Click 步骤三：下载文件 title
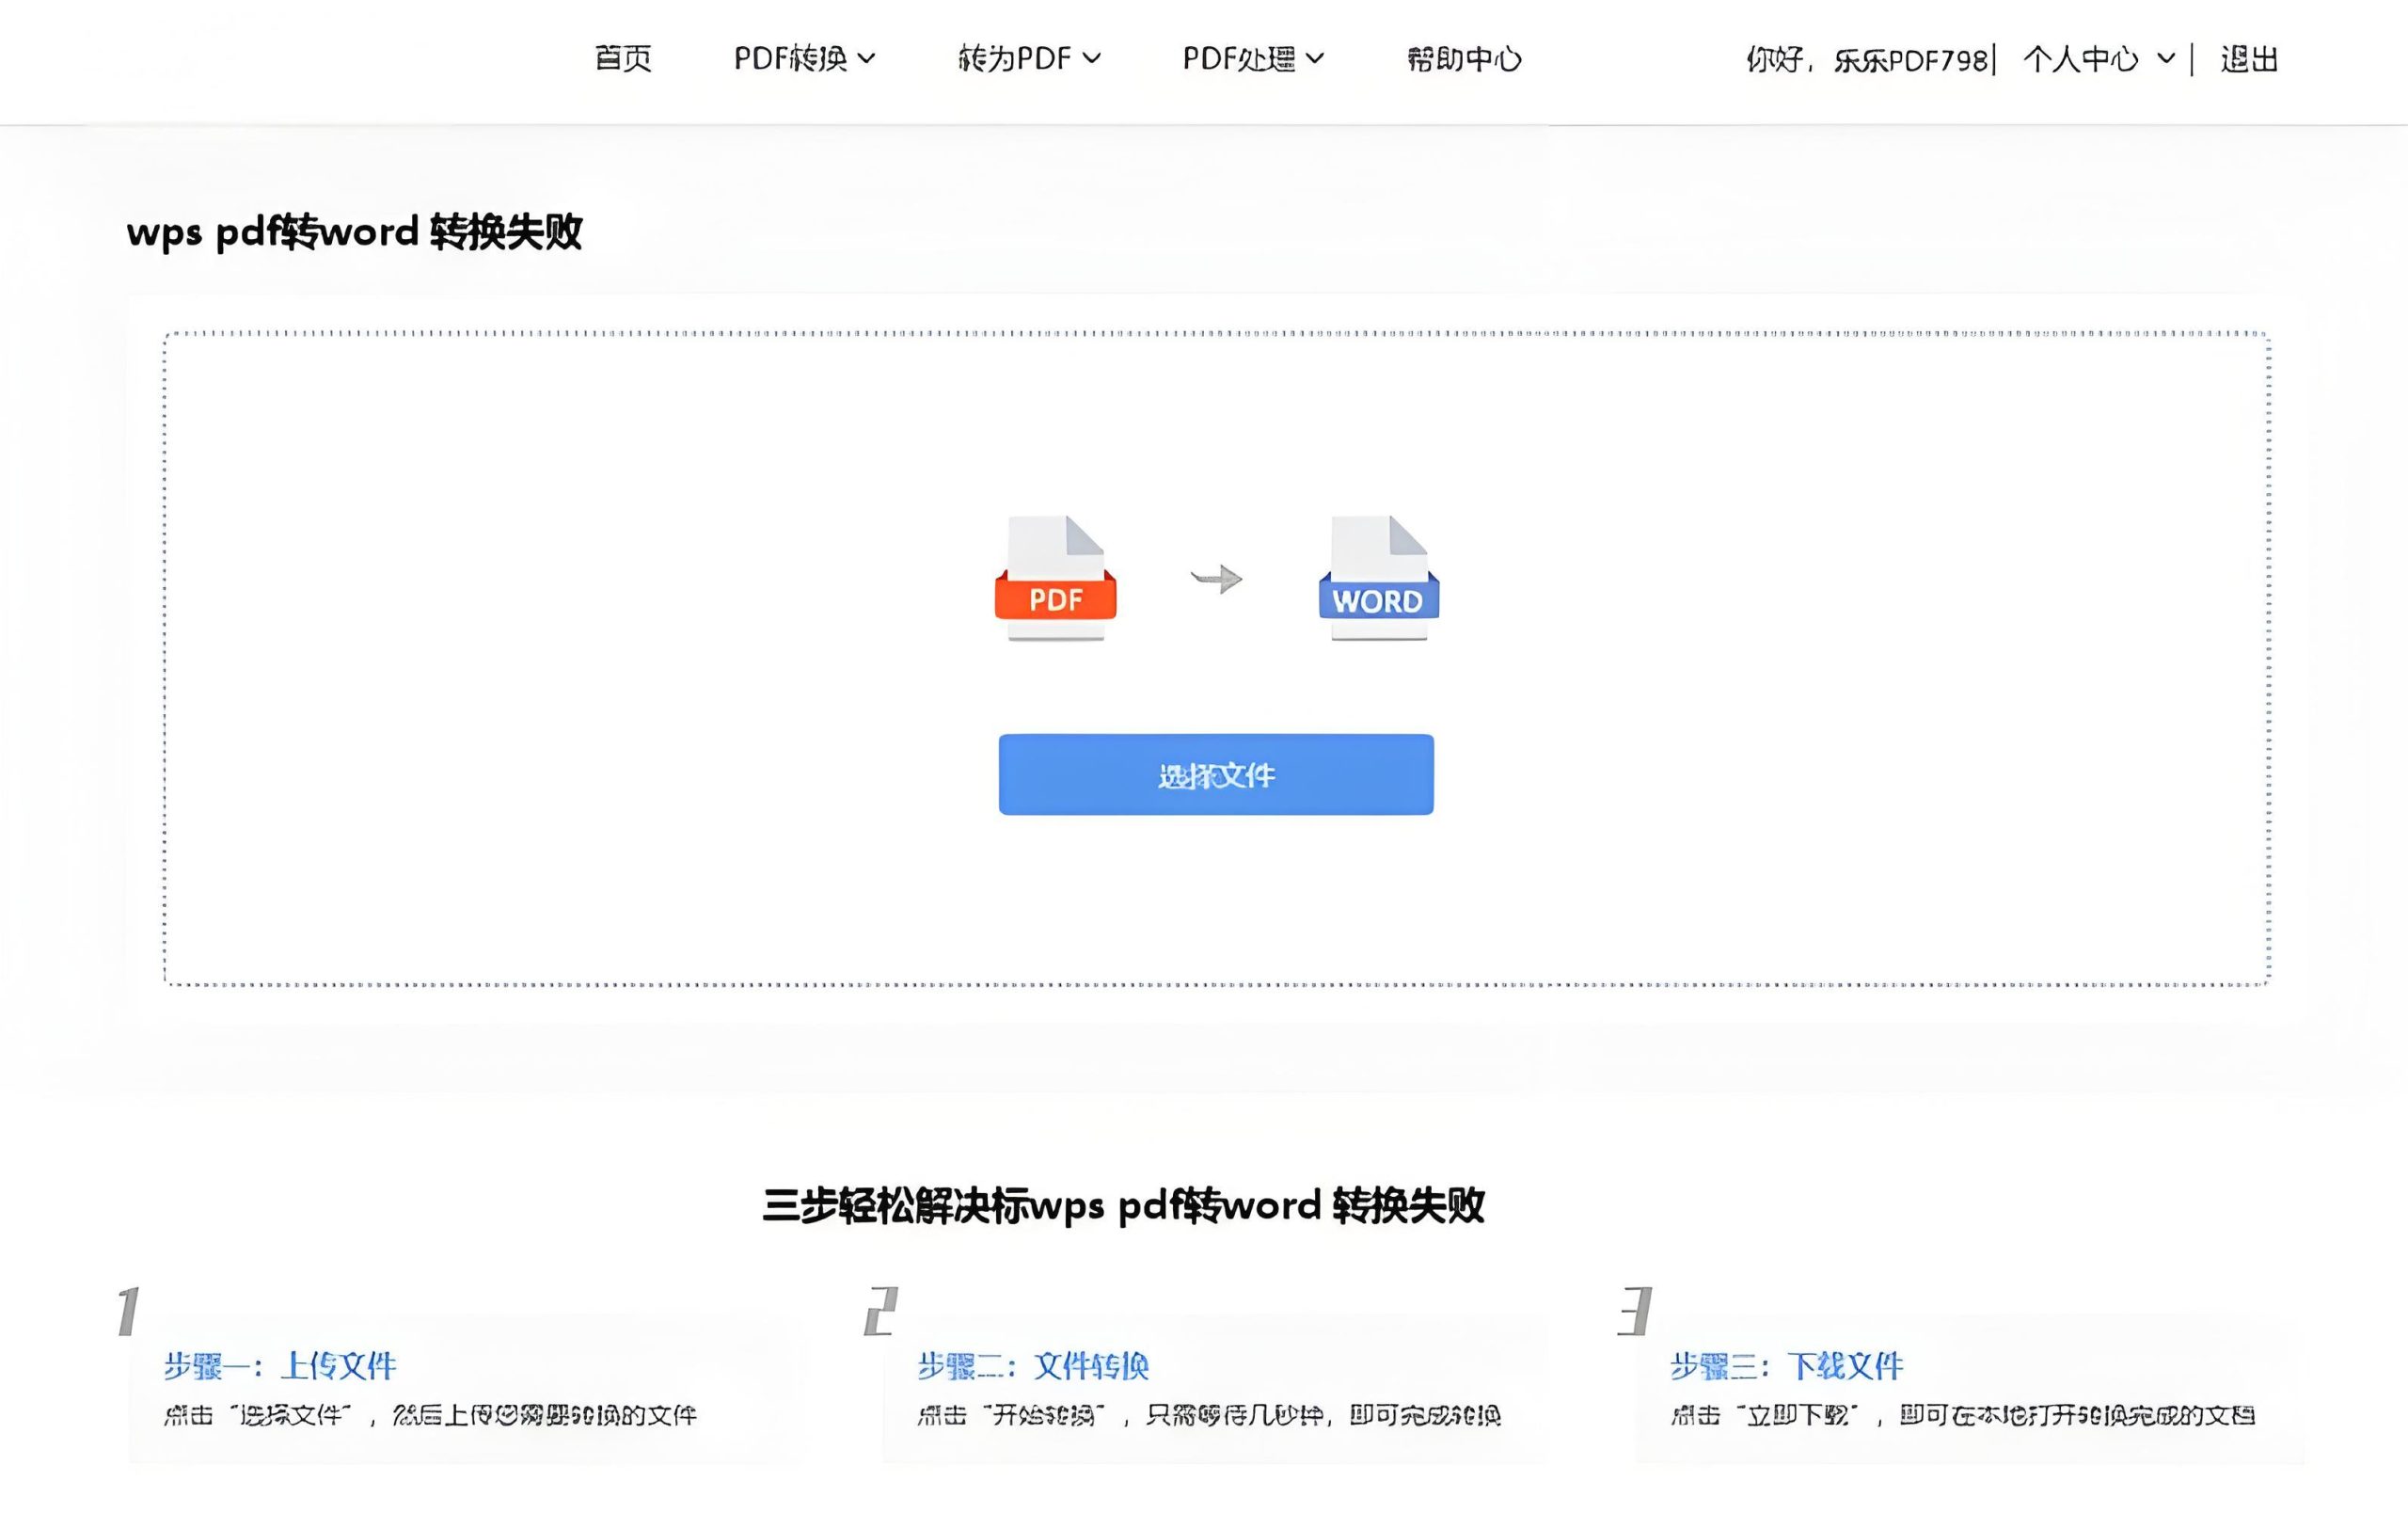The image size is (2408, 1513). pyautogui.click(x=1786, y=1365)
